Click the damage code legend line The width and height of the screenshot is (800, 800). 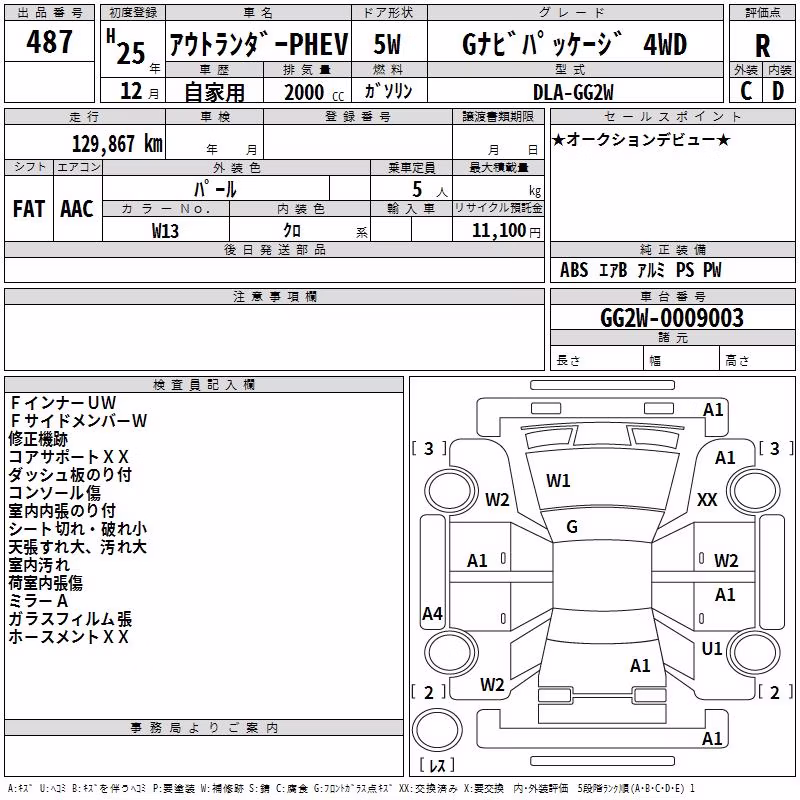tap(351, 788)
